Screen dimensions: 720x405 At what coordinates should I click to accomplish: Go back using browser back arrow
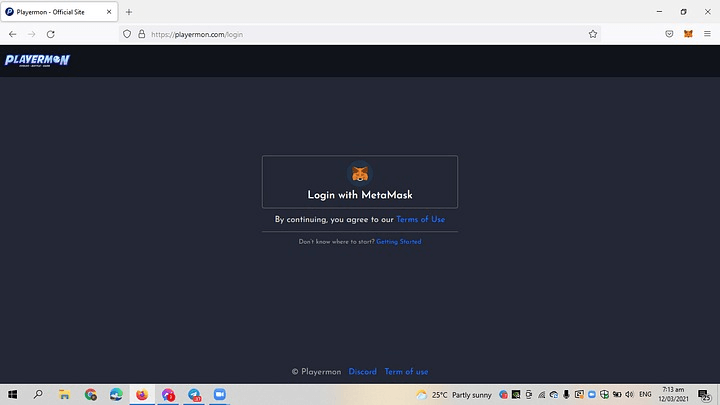[13, 33]
